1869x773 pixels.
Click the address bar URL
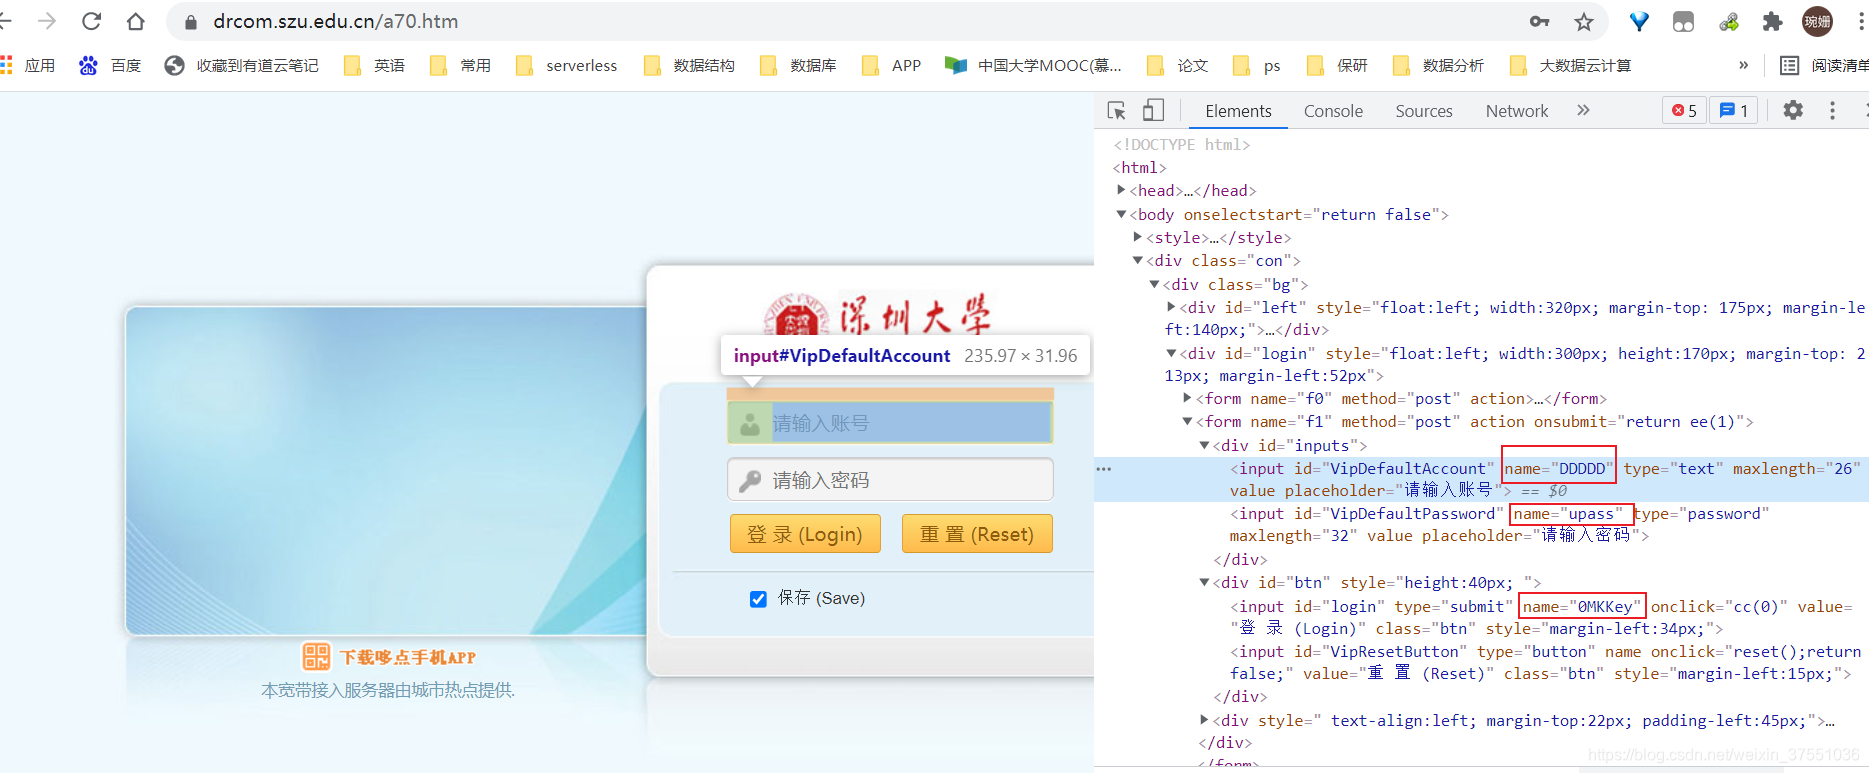tap(335, 21)
